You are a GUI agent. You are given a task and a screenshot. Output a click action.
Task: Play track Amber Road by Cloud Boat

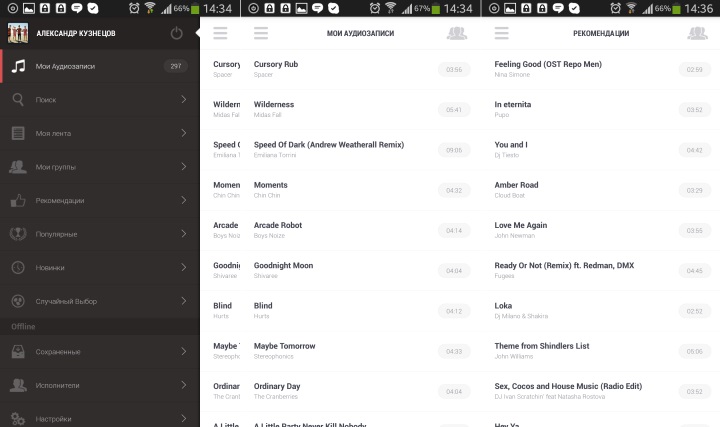tap(601, 190)
